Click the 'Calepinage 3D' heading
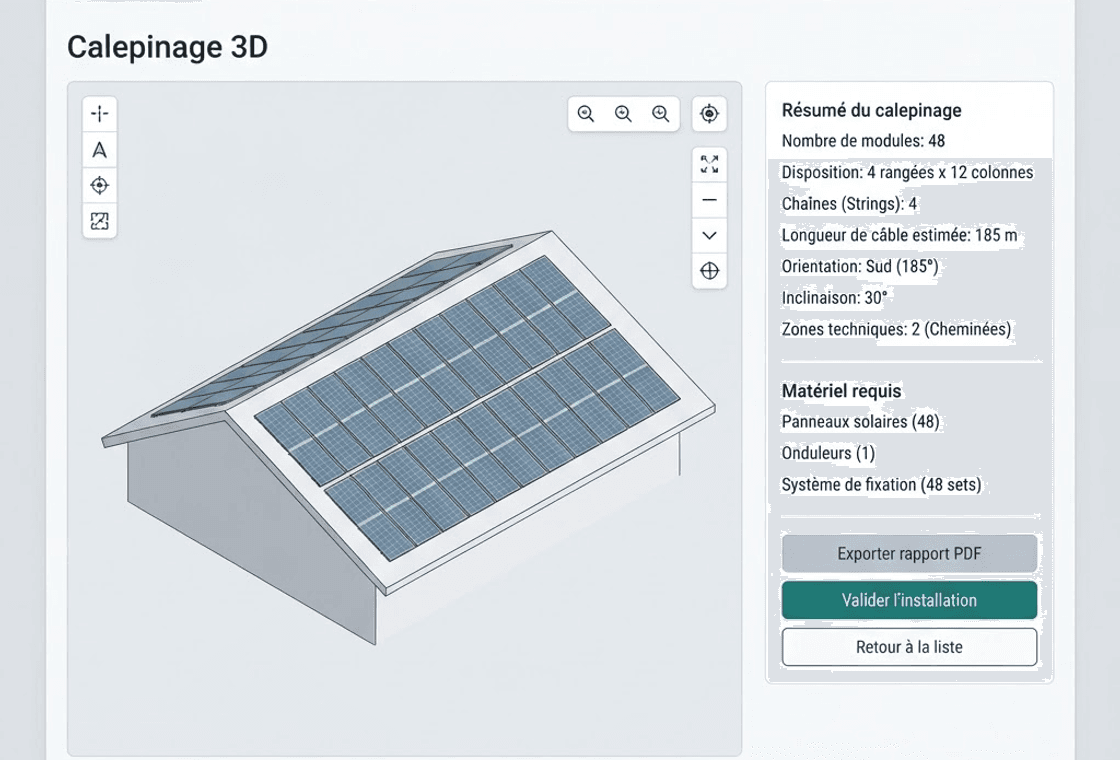1120x760 pixels. click(x=167, y=47)
